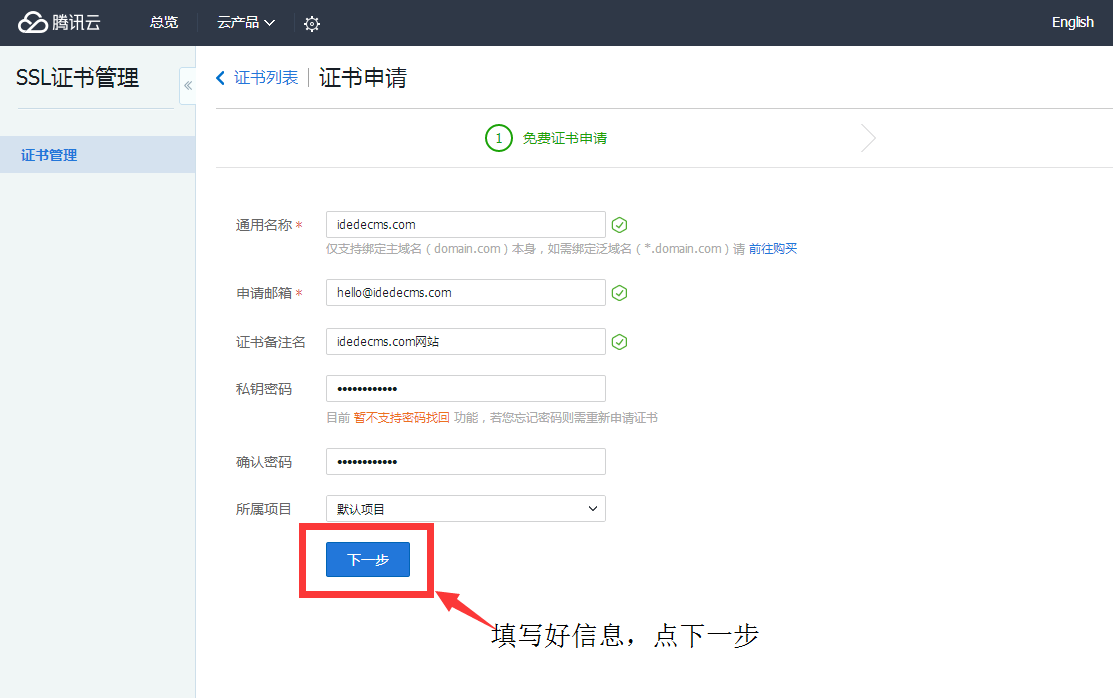Select 证书管理 in the sidebar

click(x=50, y=155)
